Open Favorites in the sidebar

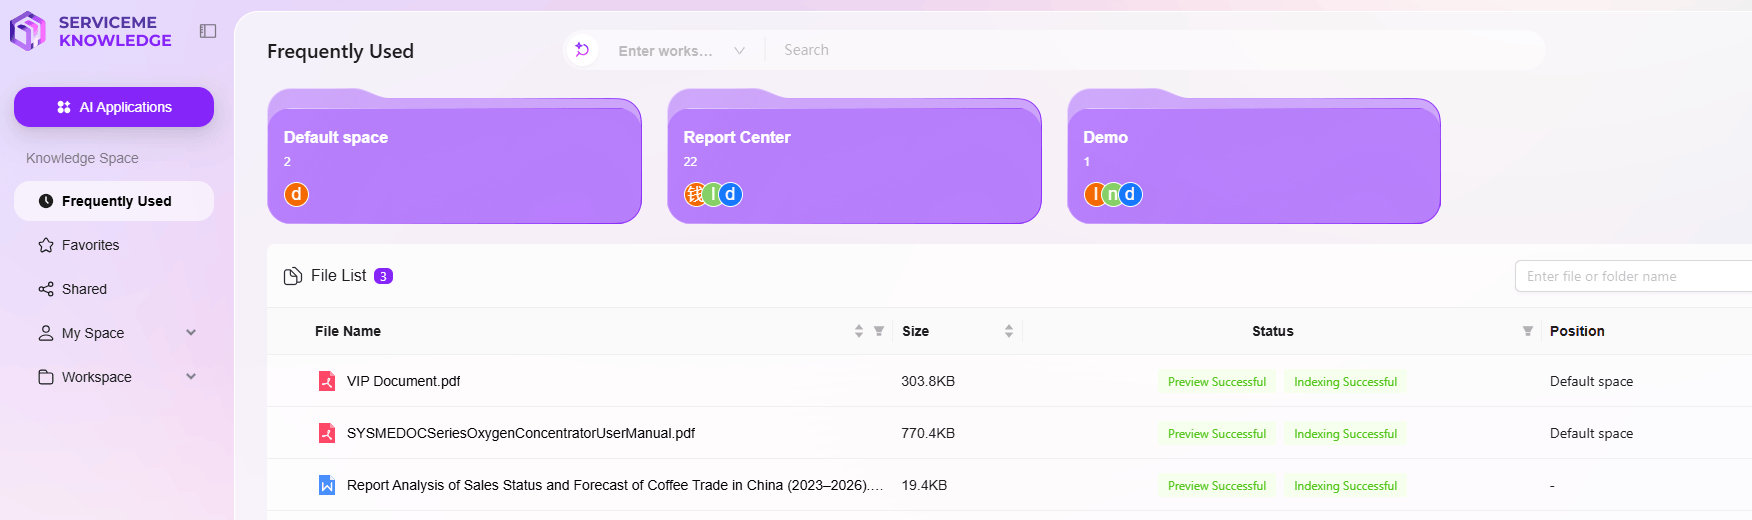pos(114,245)
